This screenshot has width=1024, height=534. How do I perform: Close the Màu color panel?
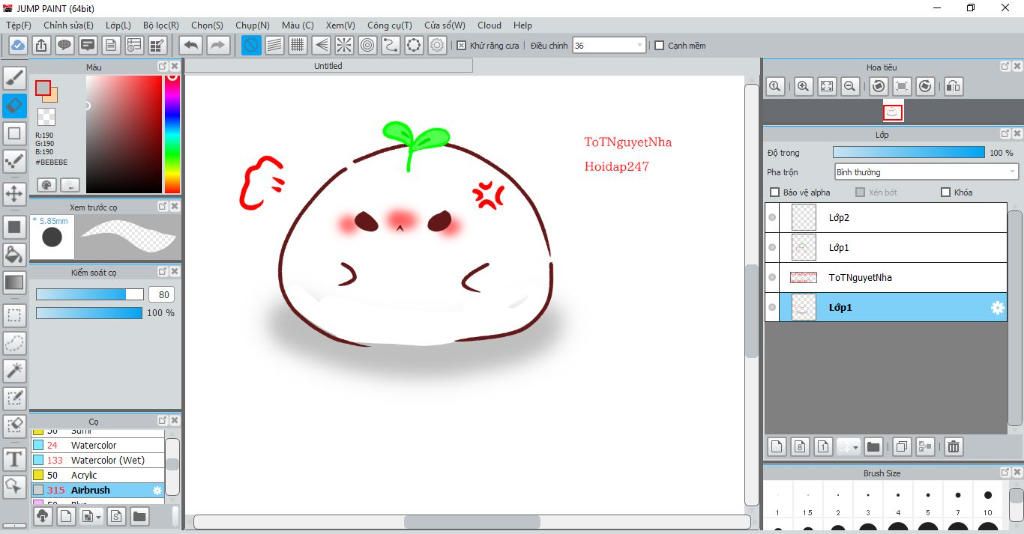coord(175,67)
